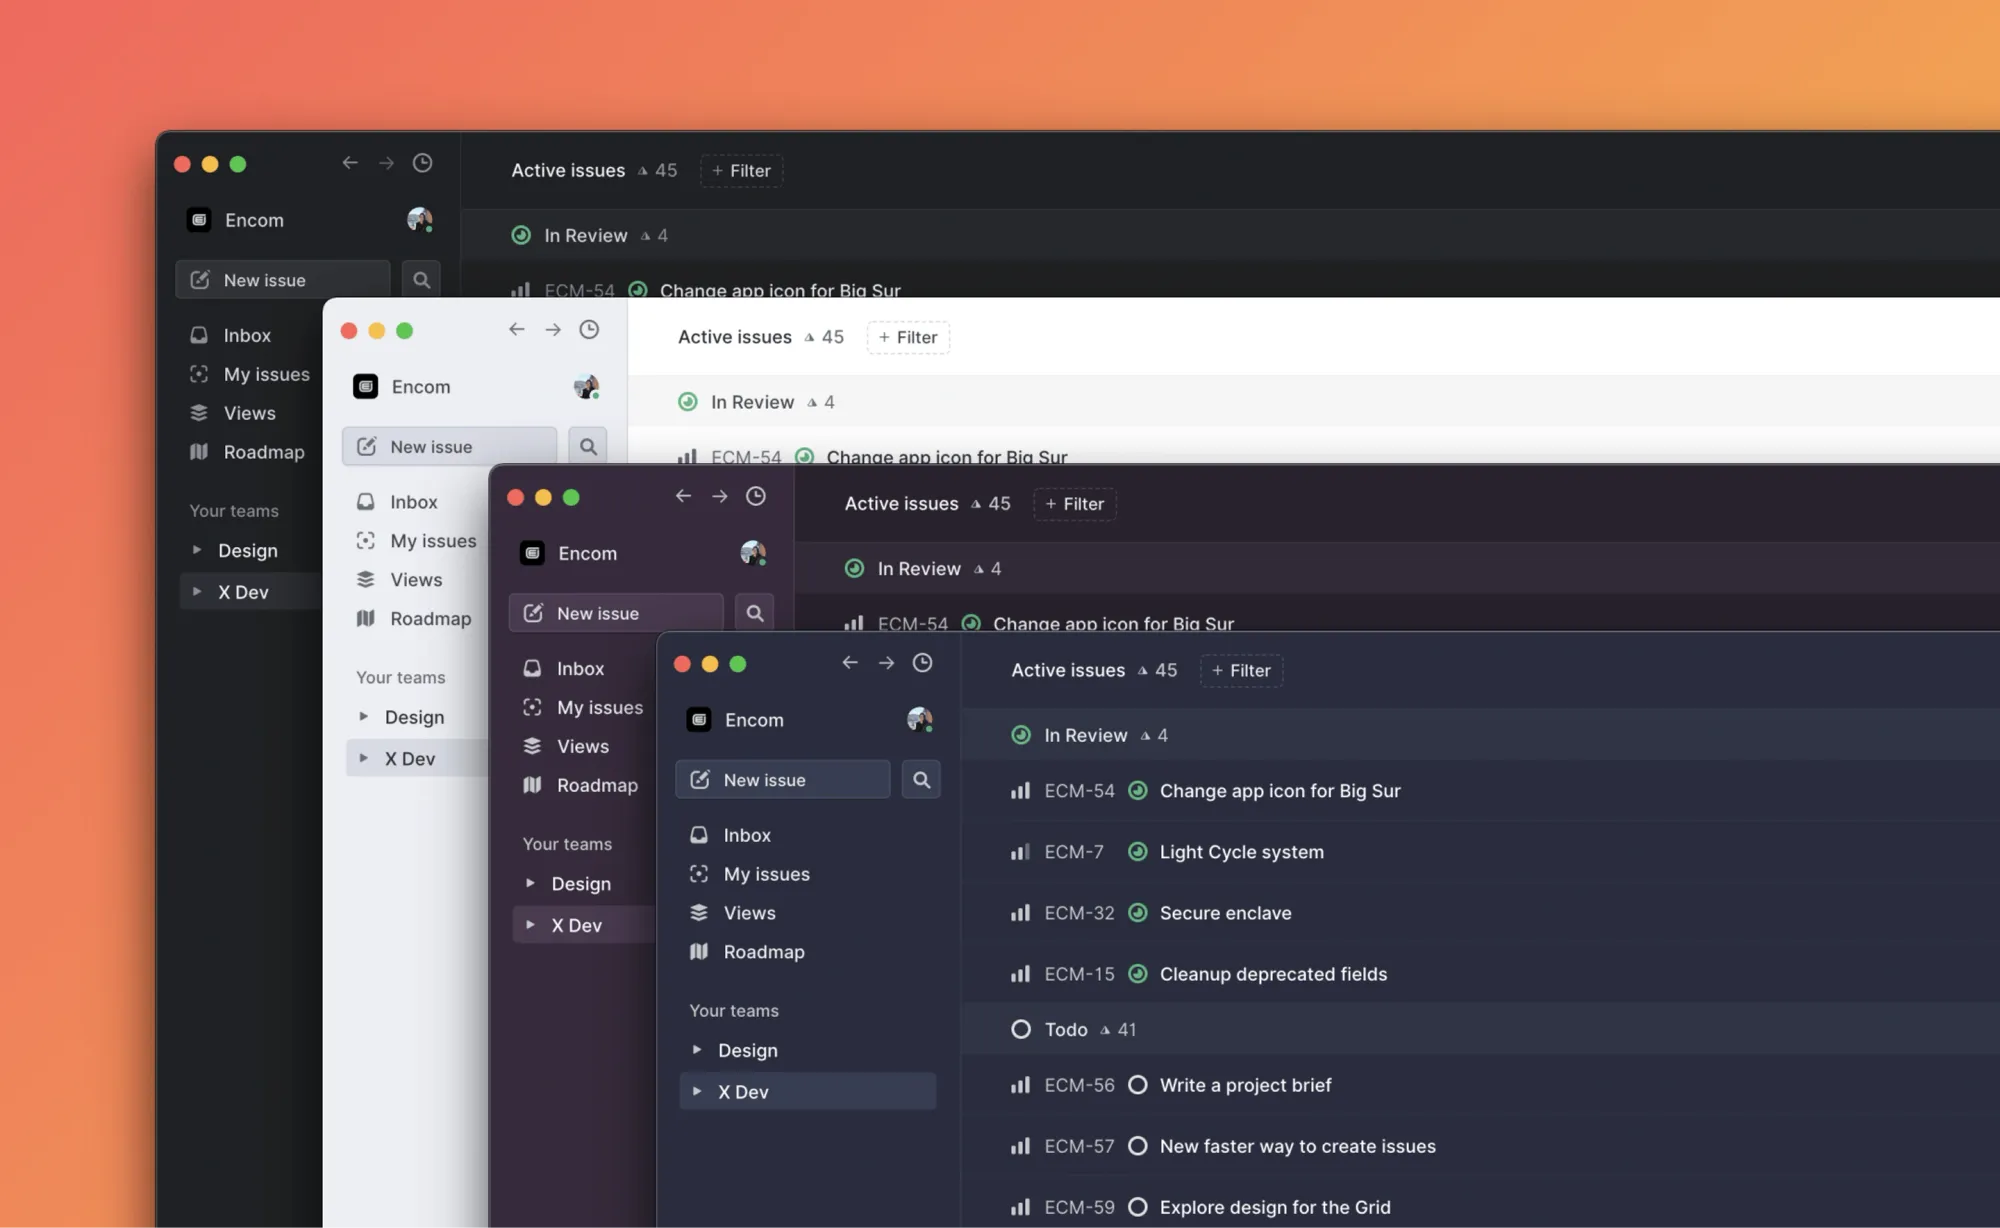2000x1228 pixels.
Task: Open Roadmap in the front window sidebar
Action: tap(763, 952)
